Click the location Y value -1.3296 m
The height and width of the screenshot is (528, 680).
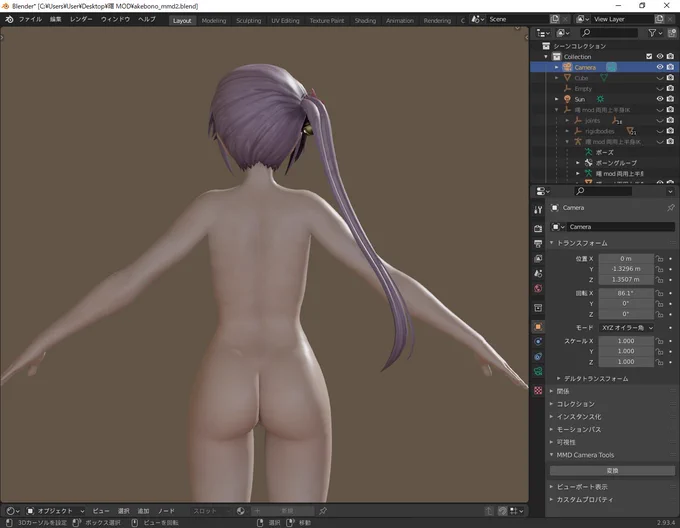tap(626, 269)
